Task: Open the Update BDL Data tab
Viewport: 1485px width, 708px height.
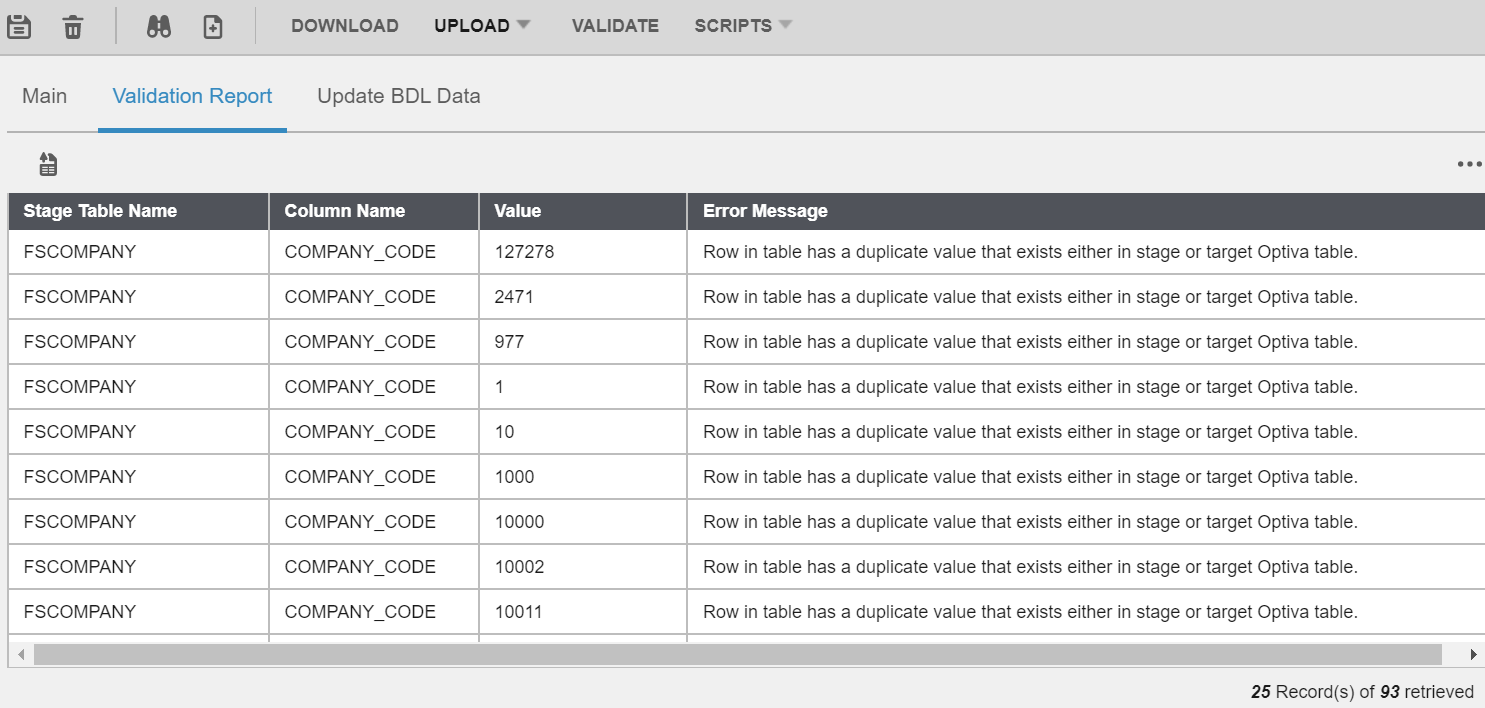Action: 399,95
